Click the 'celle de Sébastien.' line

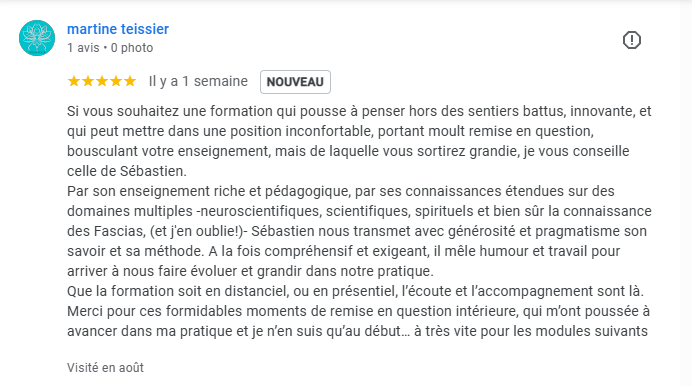(127, 171)
